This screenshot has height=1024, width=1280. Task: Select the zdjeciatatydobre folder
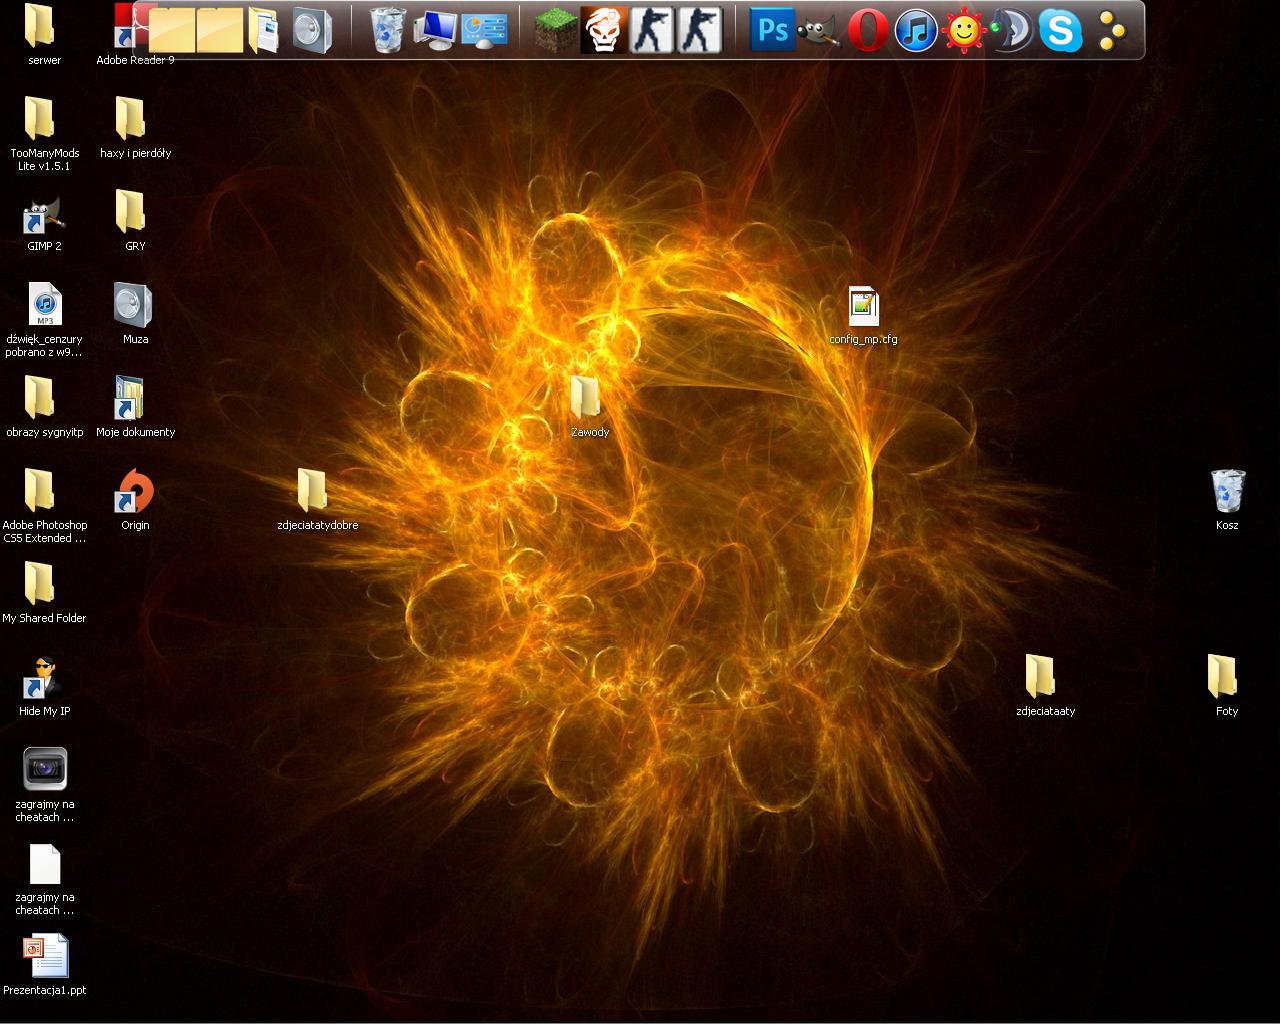tap(317, 500)
